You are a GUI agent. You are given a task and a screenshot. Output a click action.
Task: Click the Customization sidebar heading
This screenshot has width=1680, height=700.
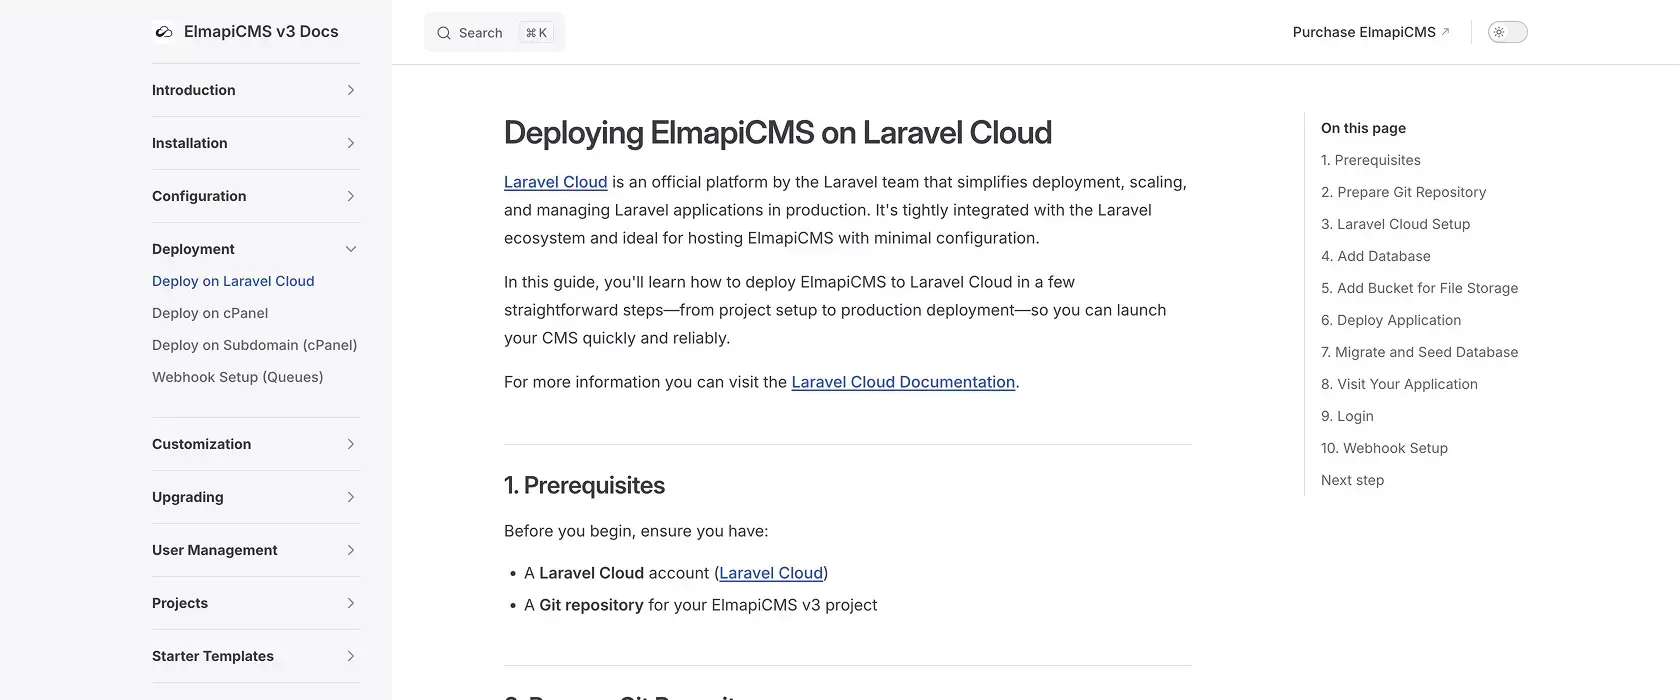[x=201, y=444]
